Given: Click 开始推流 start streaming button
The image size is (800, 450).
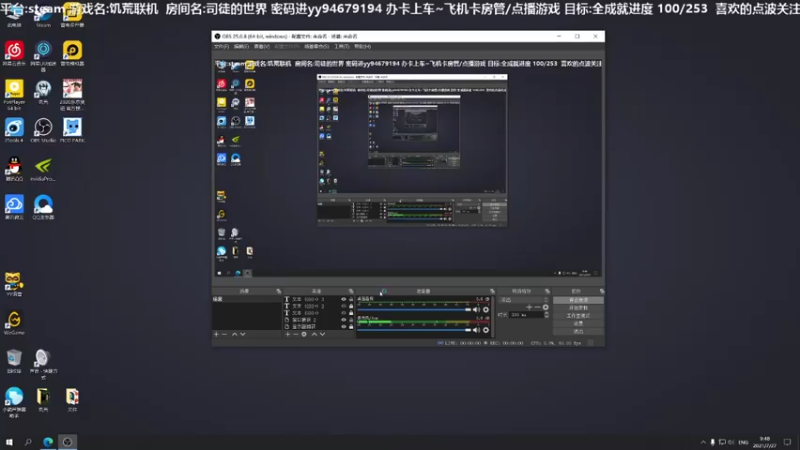Looking at the screenshot, I should tap(578, 300).
